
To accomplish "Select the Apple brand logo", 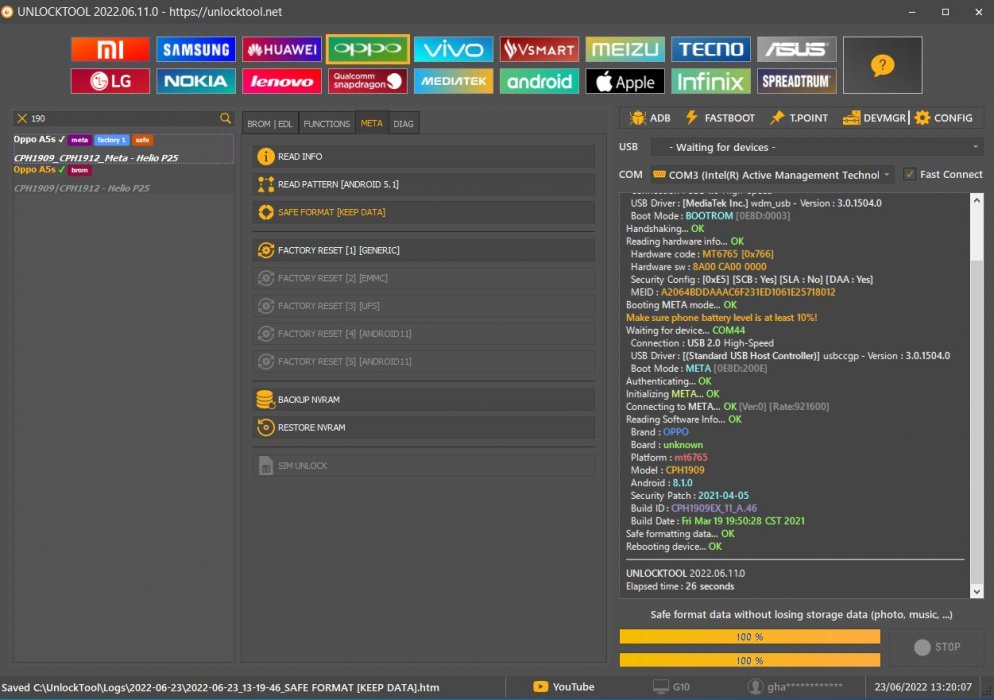I will click(x=624, y=81).
